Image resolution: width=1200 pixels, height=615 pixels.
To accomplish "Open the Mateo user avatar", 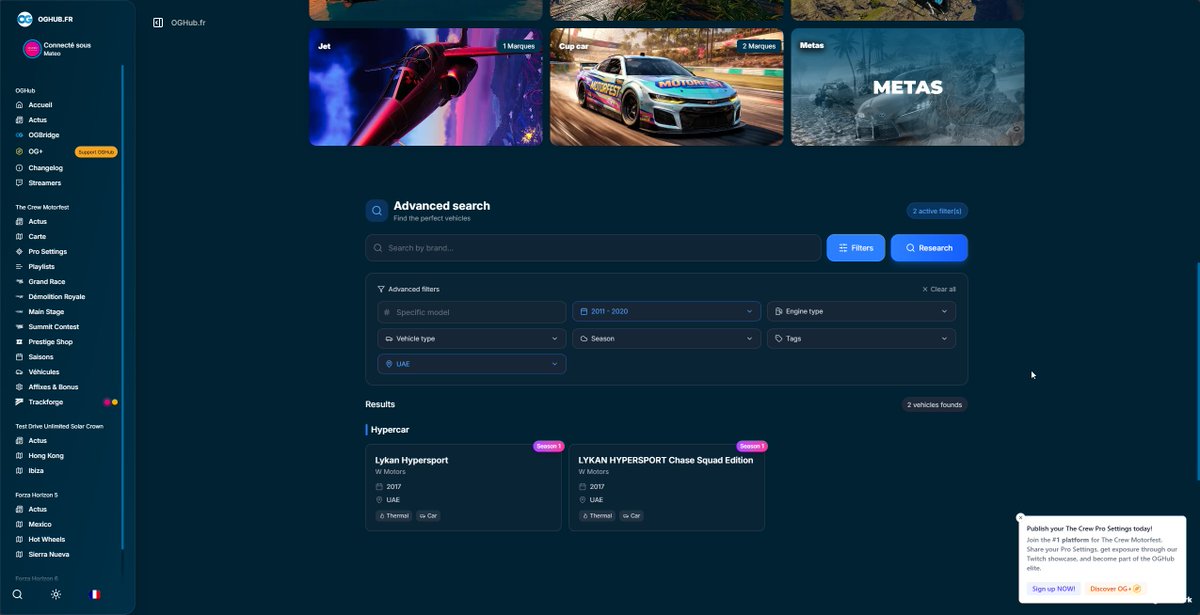I will pyautogui.click(x=32, y=49).
